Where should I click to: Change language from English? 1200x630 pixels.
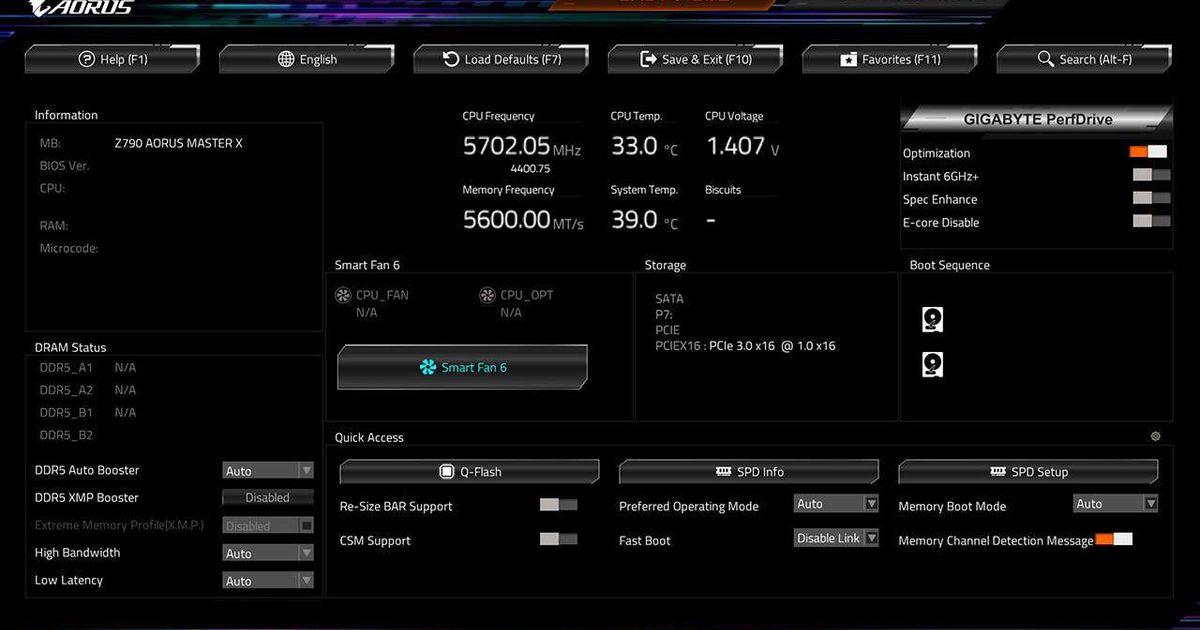pos(307,60)
